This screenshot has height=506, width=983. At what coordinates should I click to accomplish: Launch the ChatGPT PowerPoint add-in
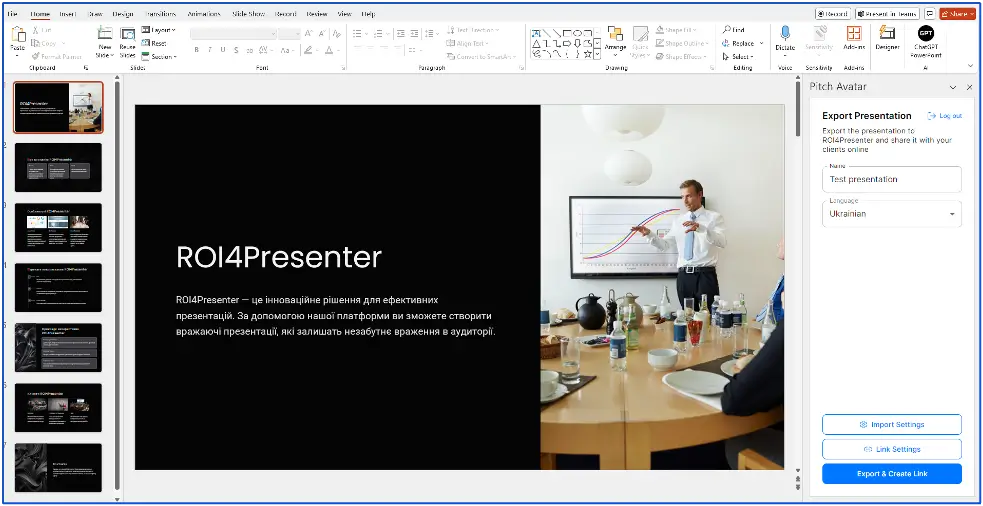(x=925, y=35)
